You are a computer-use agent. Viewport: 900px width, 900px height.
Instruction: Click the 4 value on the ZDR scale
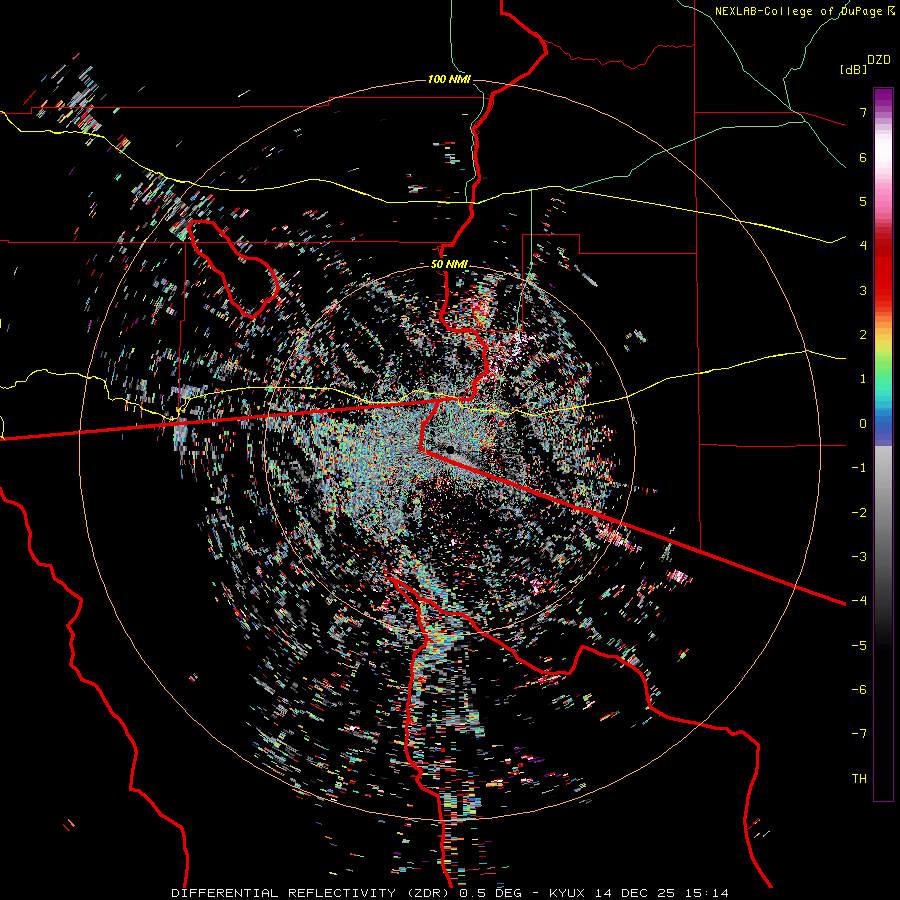tap(863, 246)
